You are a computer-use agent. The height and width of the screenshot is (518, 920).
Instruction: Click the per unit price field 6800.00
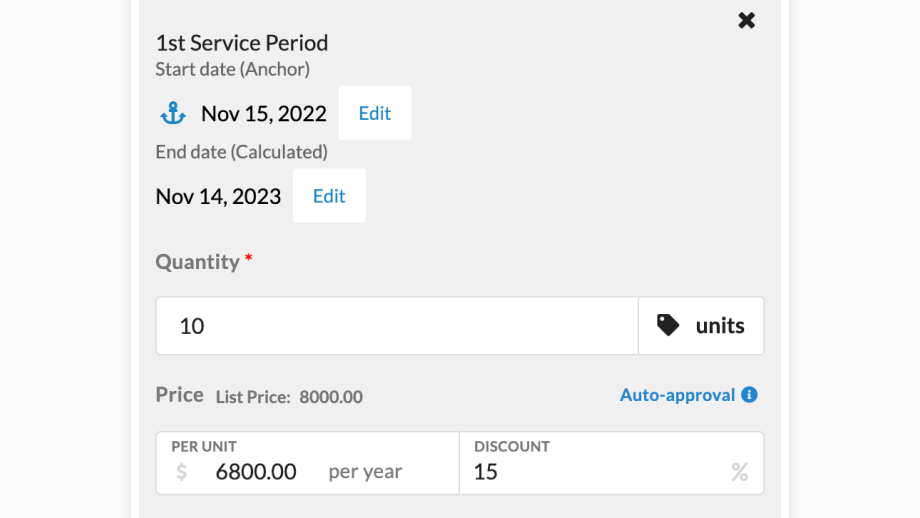256,472
